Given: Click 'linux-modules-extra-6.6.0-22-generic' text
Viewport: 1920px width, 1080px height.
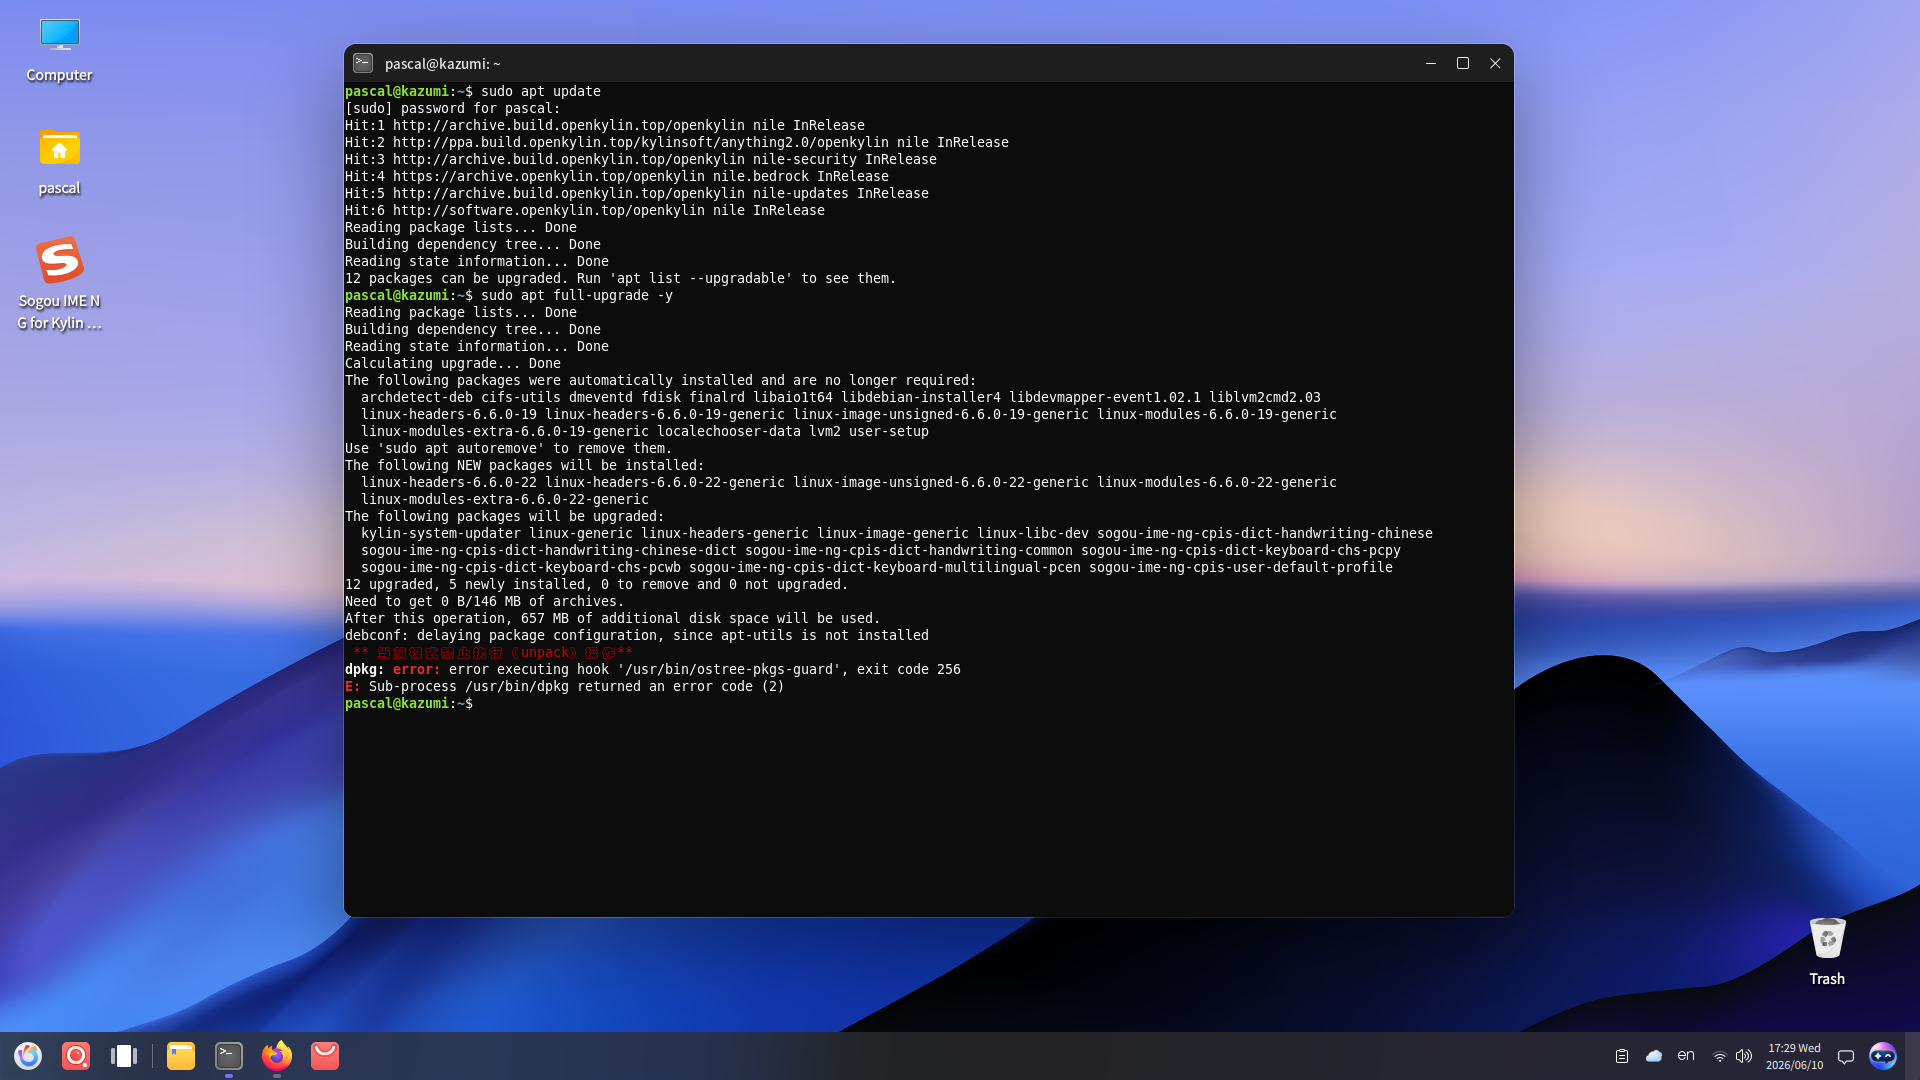Looking at the screenshot, I should tap(505, 499).
